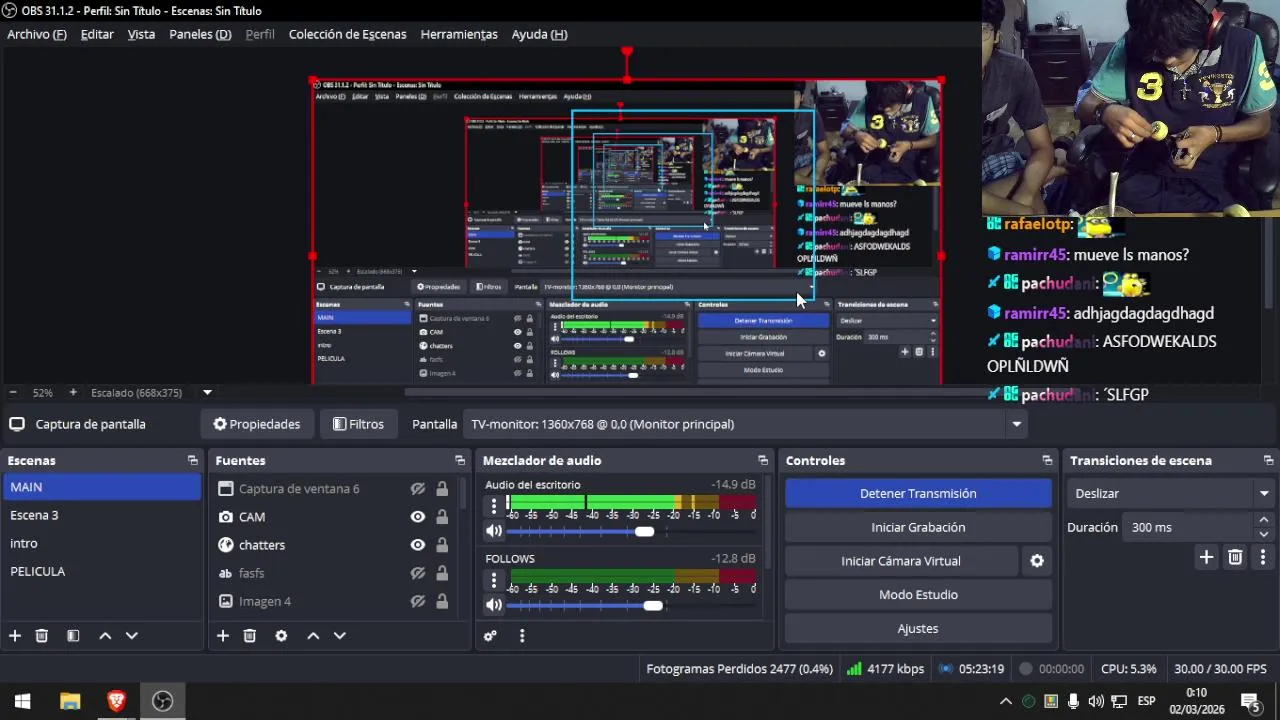Toggle lock on Captura de ventana 6
The width and height of the screenshot is (1280, 720).
(442, 489)
